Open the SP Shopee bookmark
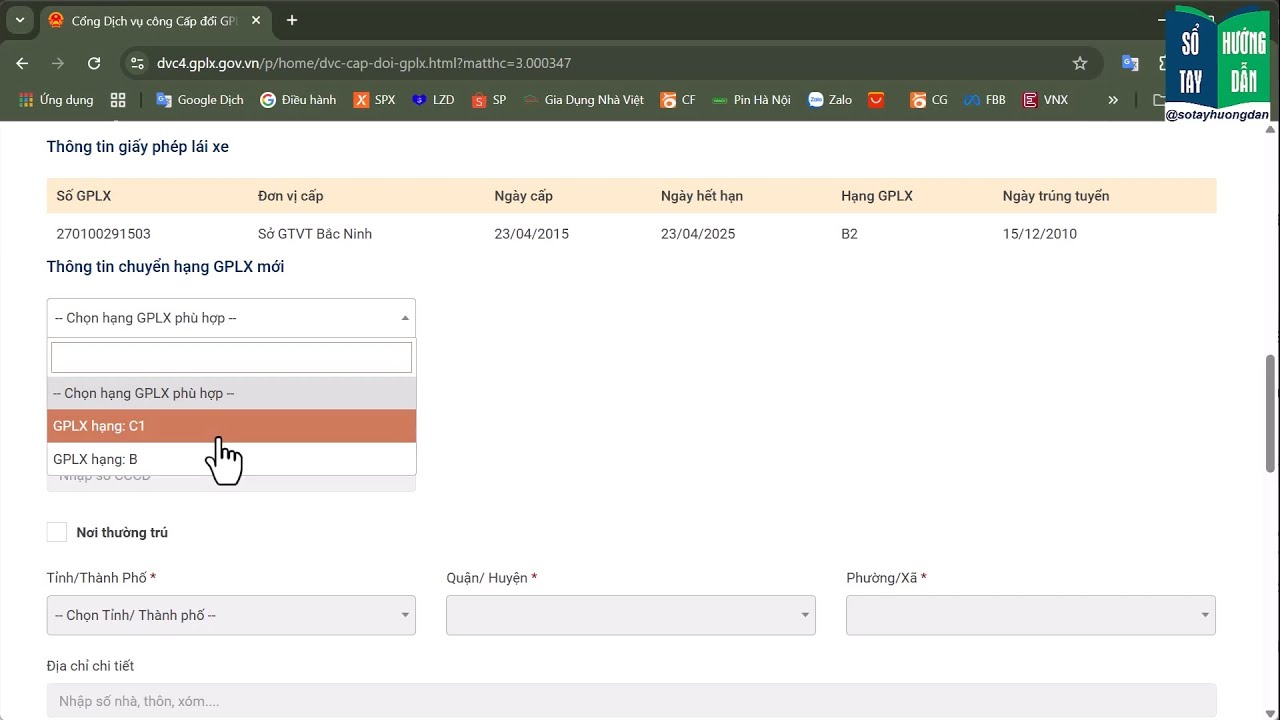Screen dimensions: 1280x720 tap(489, 100)
